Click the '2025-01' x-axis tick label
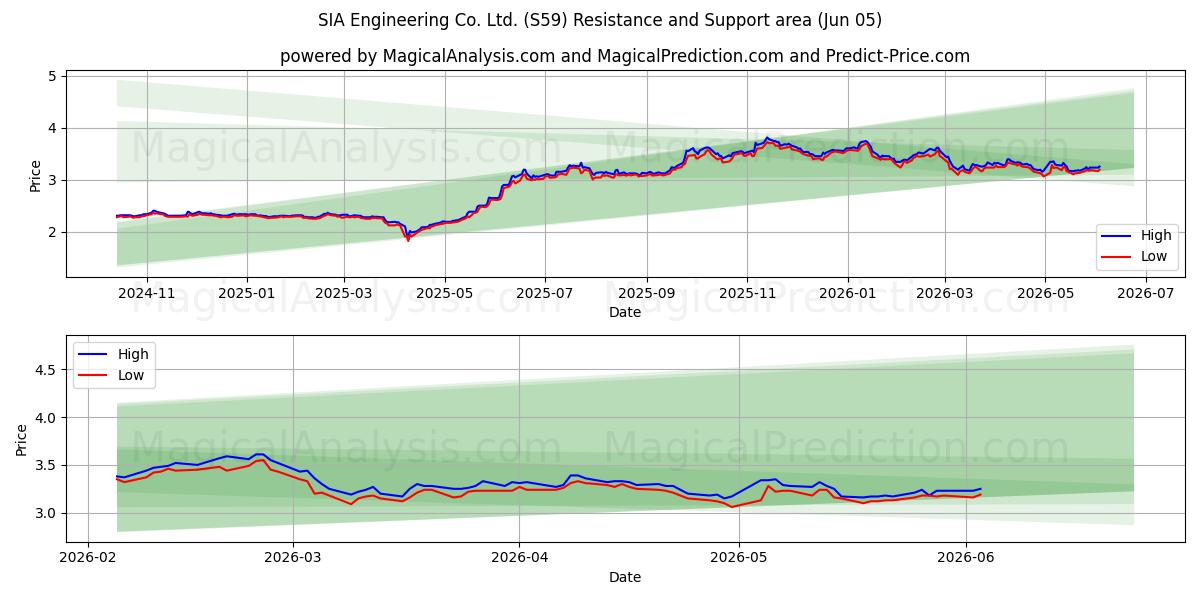The height and width of the screenshot is (600, 1200). (x=247, y=294)
